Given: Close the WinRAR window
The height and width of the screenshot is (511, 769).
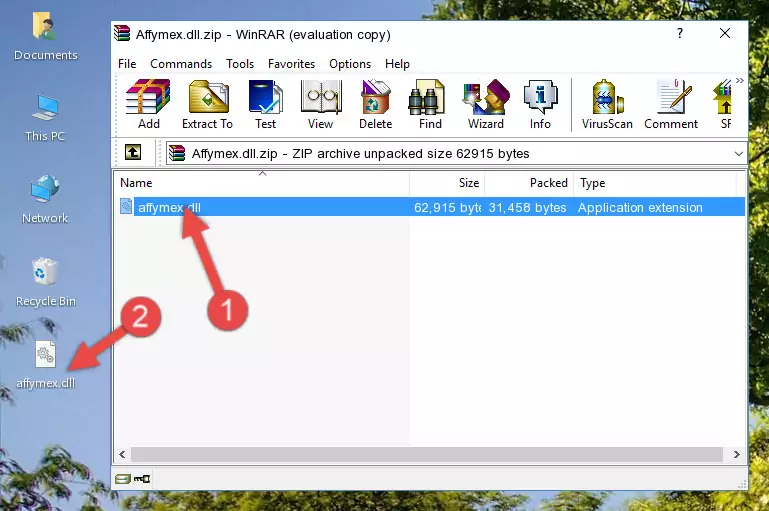Looking at the screenshot, I should 725,33.
